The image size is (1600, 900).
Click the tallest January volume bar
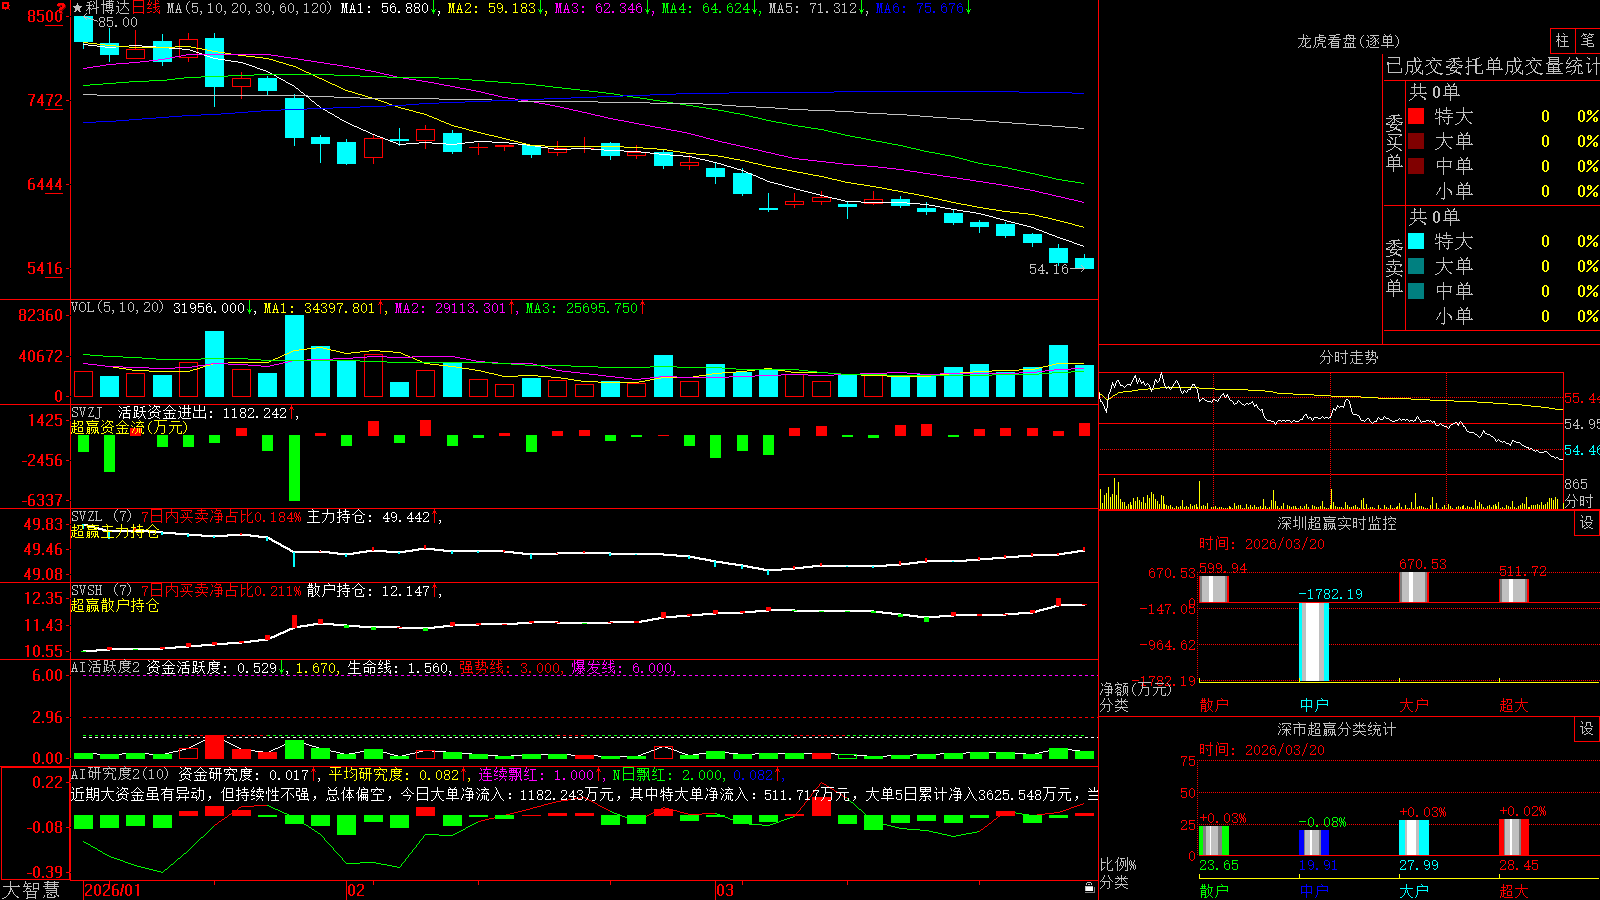(294, 356)
